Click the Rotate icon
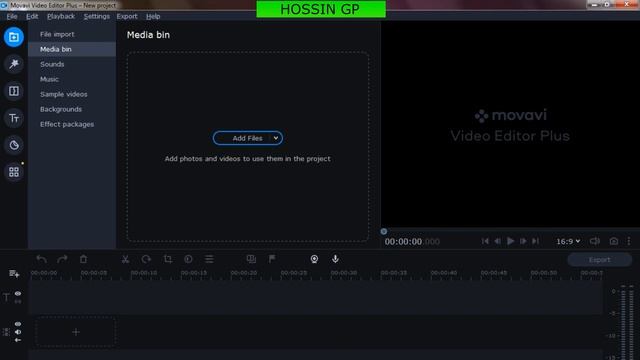The width and height of the screenshot is (640, 360). coord(146,259)
